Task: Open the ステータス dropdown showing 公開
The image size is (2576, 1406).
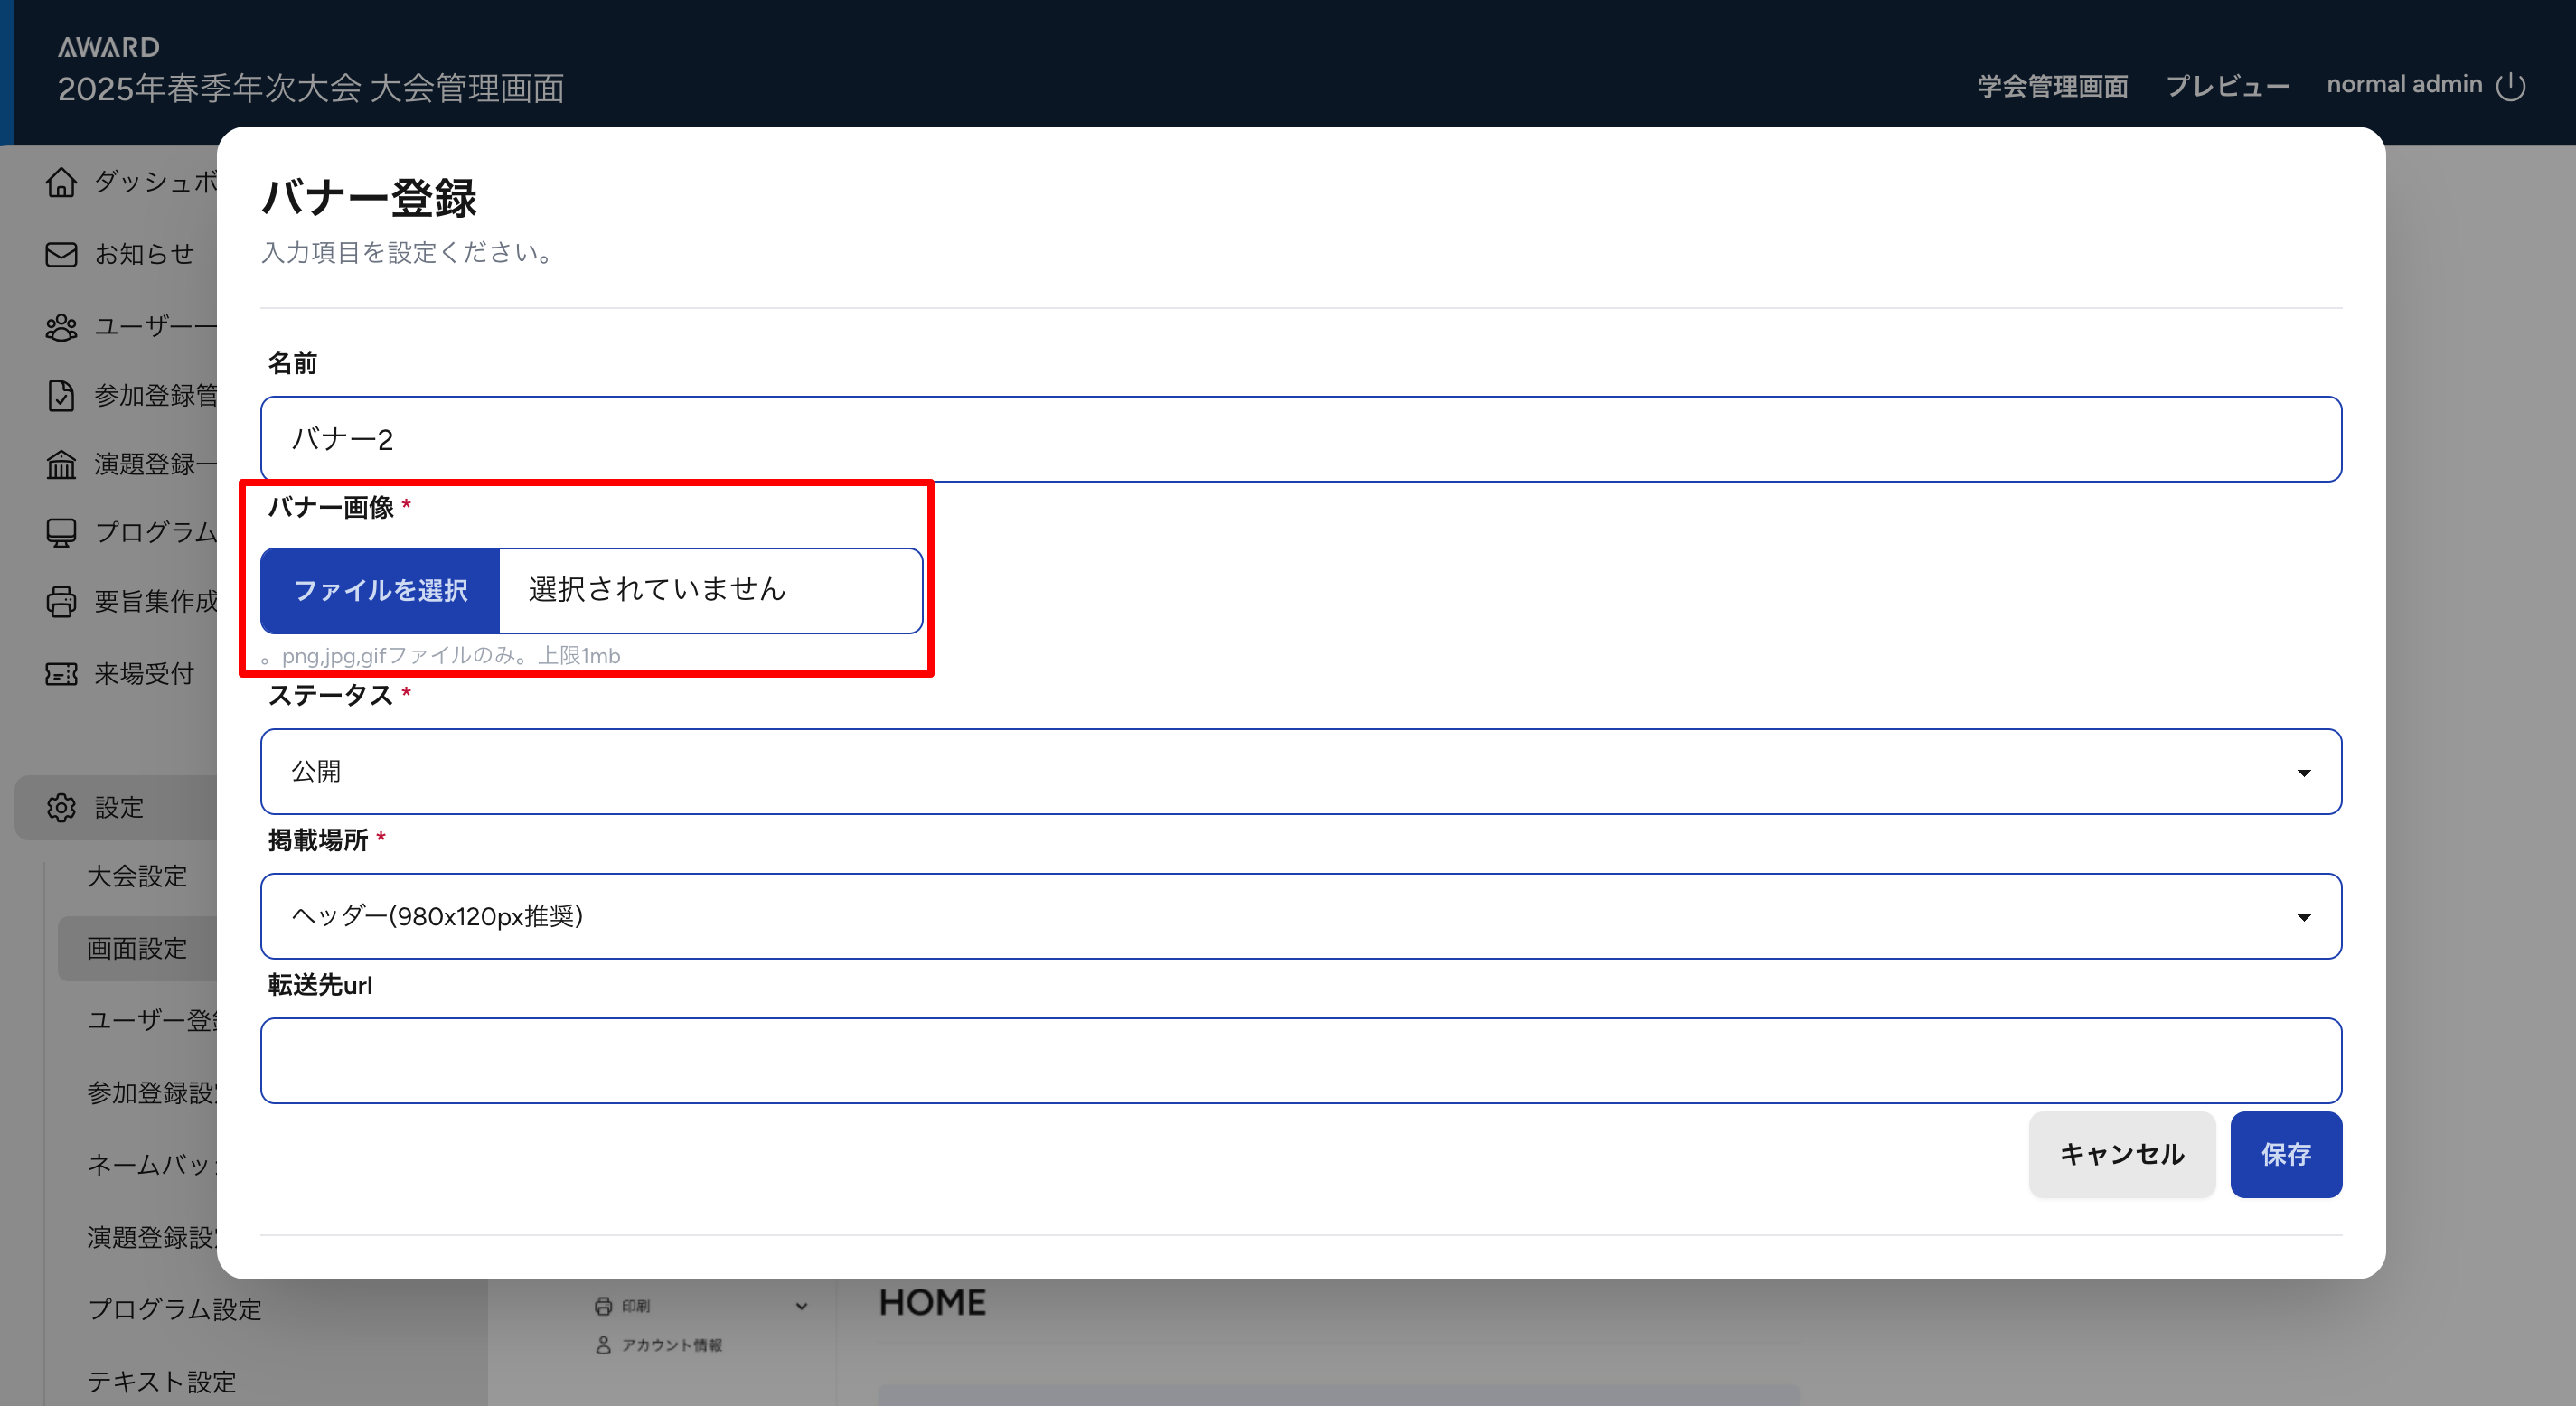Action: point(1300,772)
